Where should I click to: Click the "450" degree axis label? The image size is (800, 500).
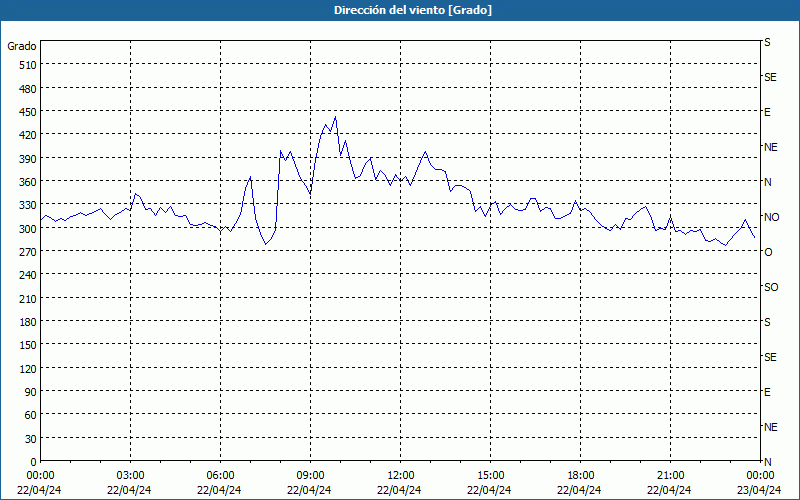29,112
